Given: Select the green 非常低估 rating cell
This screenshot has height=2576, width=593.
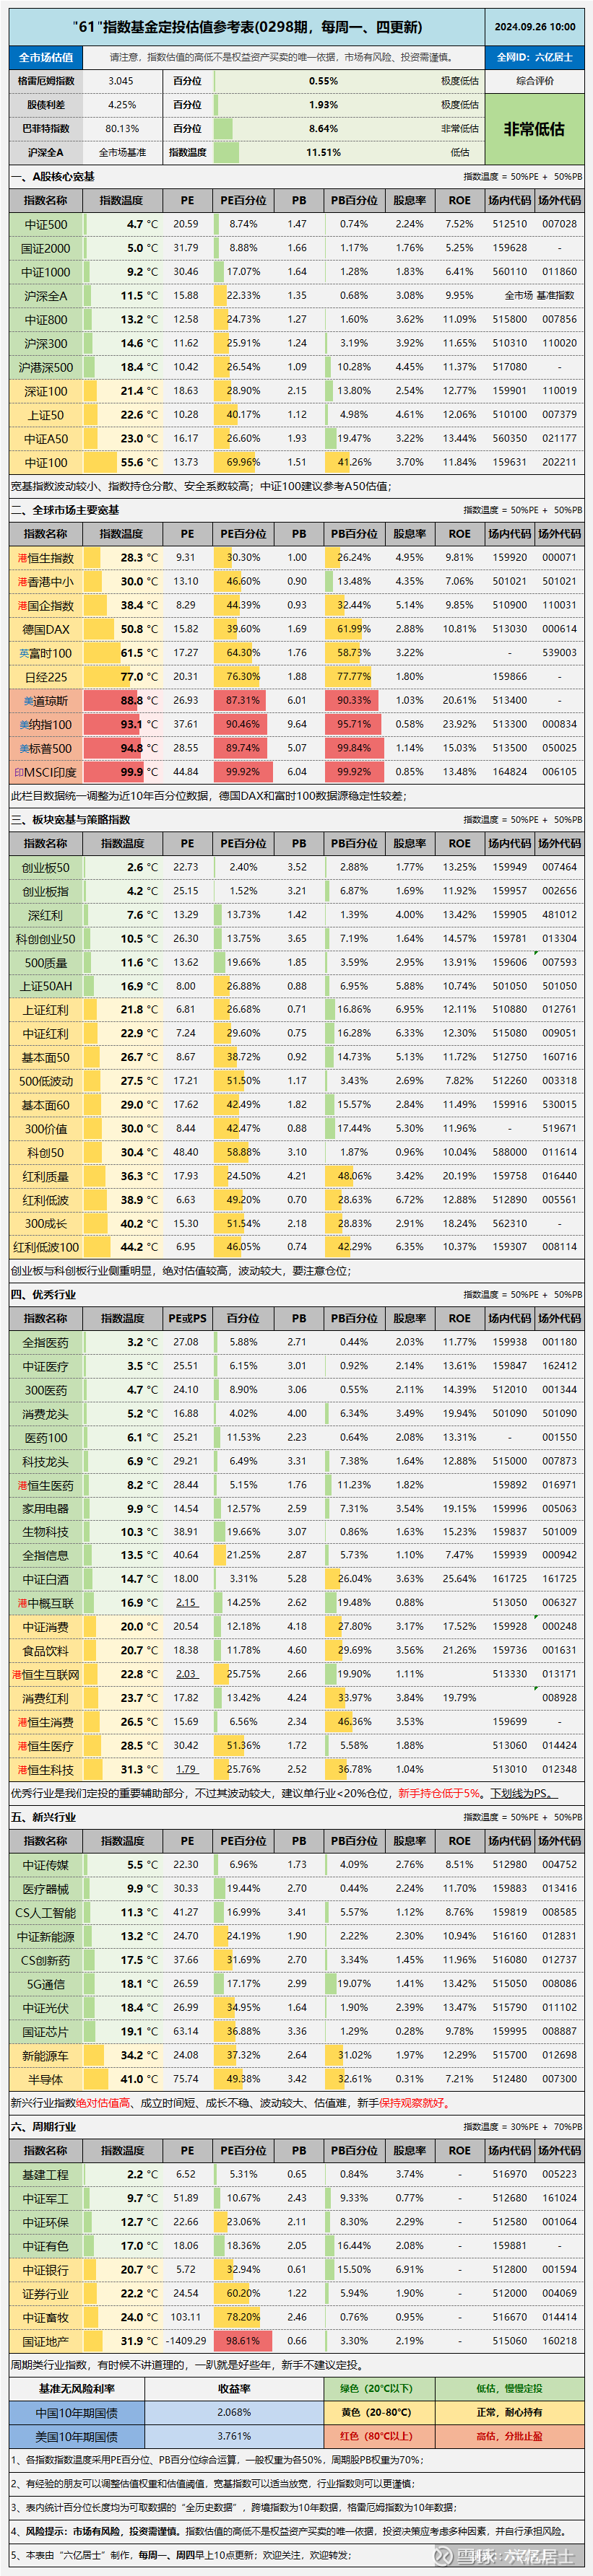Looking at the screenshot, I should tap(535, 129).
